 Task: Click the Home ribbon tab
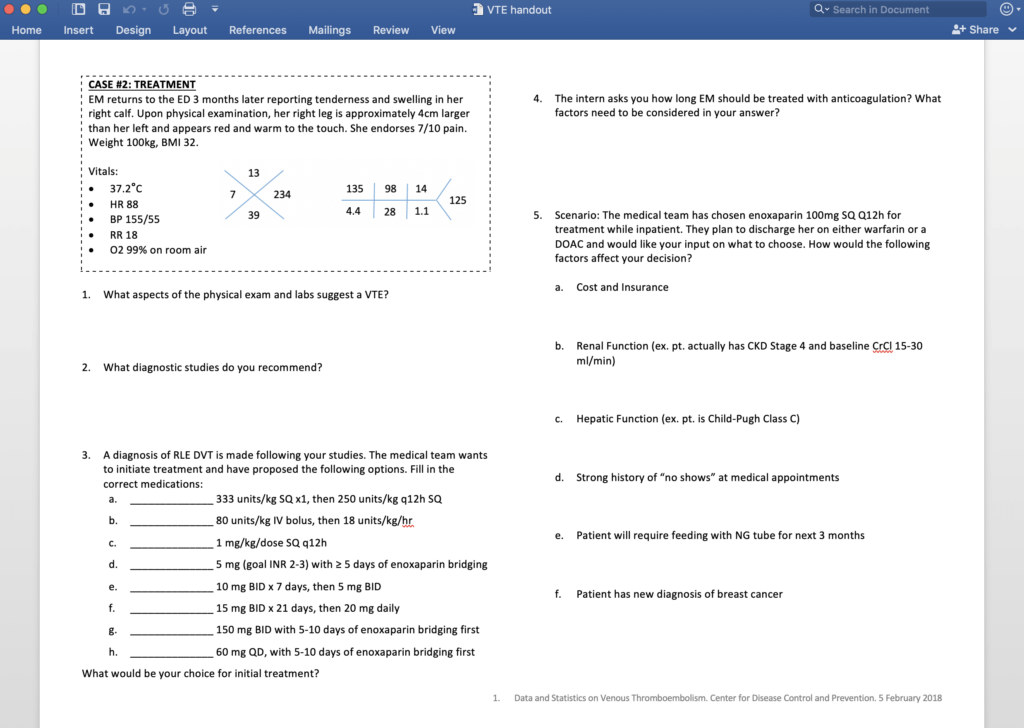(26, 30)
